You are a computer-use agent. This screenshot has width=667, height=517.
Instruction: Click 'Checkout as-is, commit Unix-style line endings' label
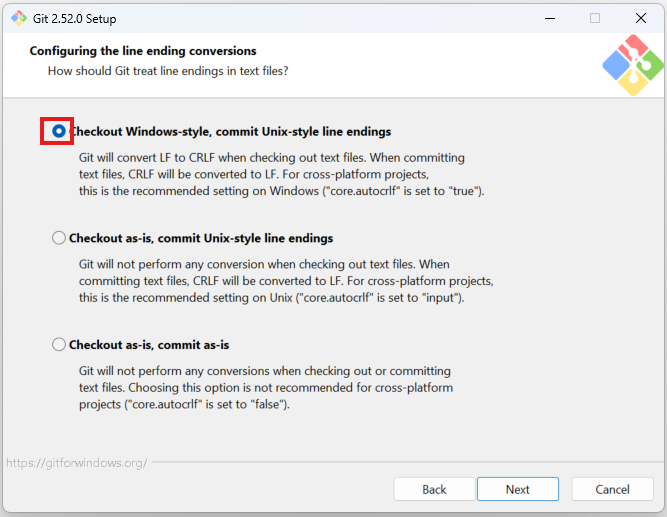[x=200, y=239]
